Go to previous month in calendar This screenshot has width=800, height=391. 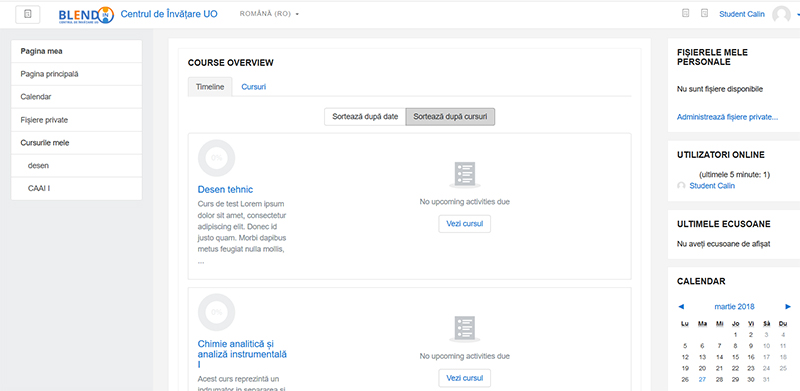pyautogui.click(x=681, y=307)
